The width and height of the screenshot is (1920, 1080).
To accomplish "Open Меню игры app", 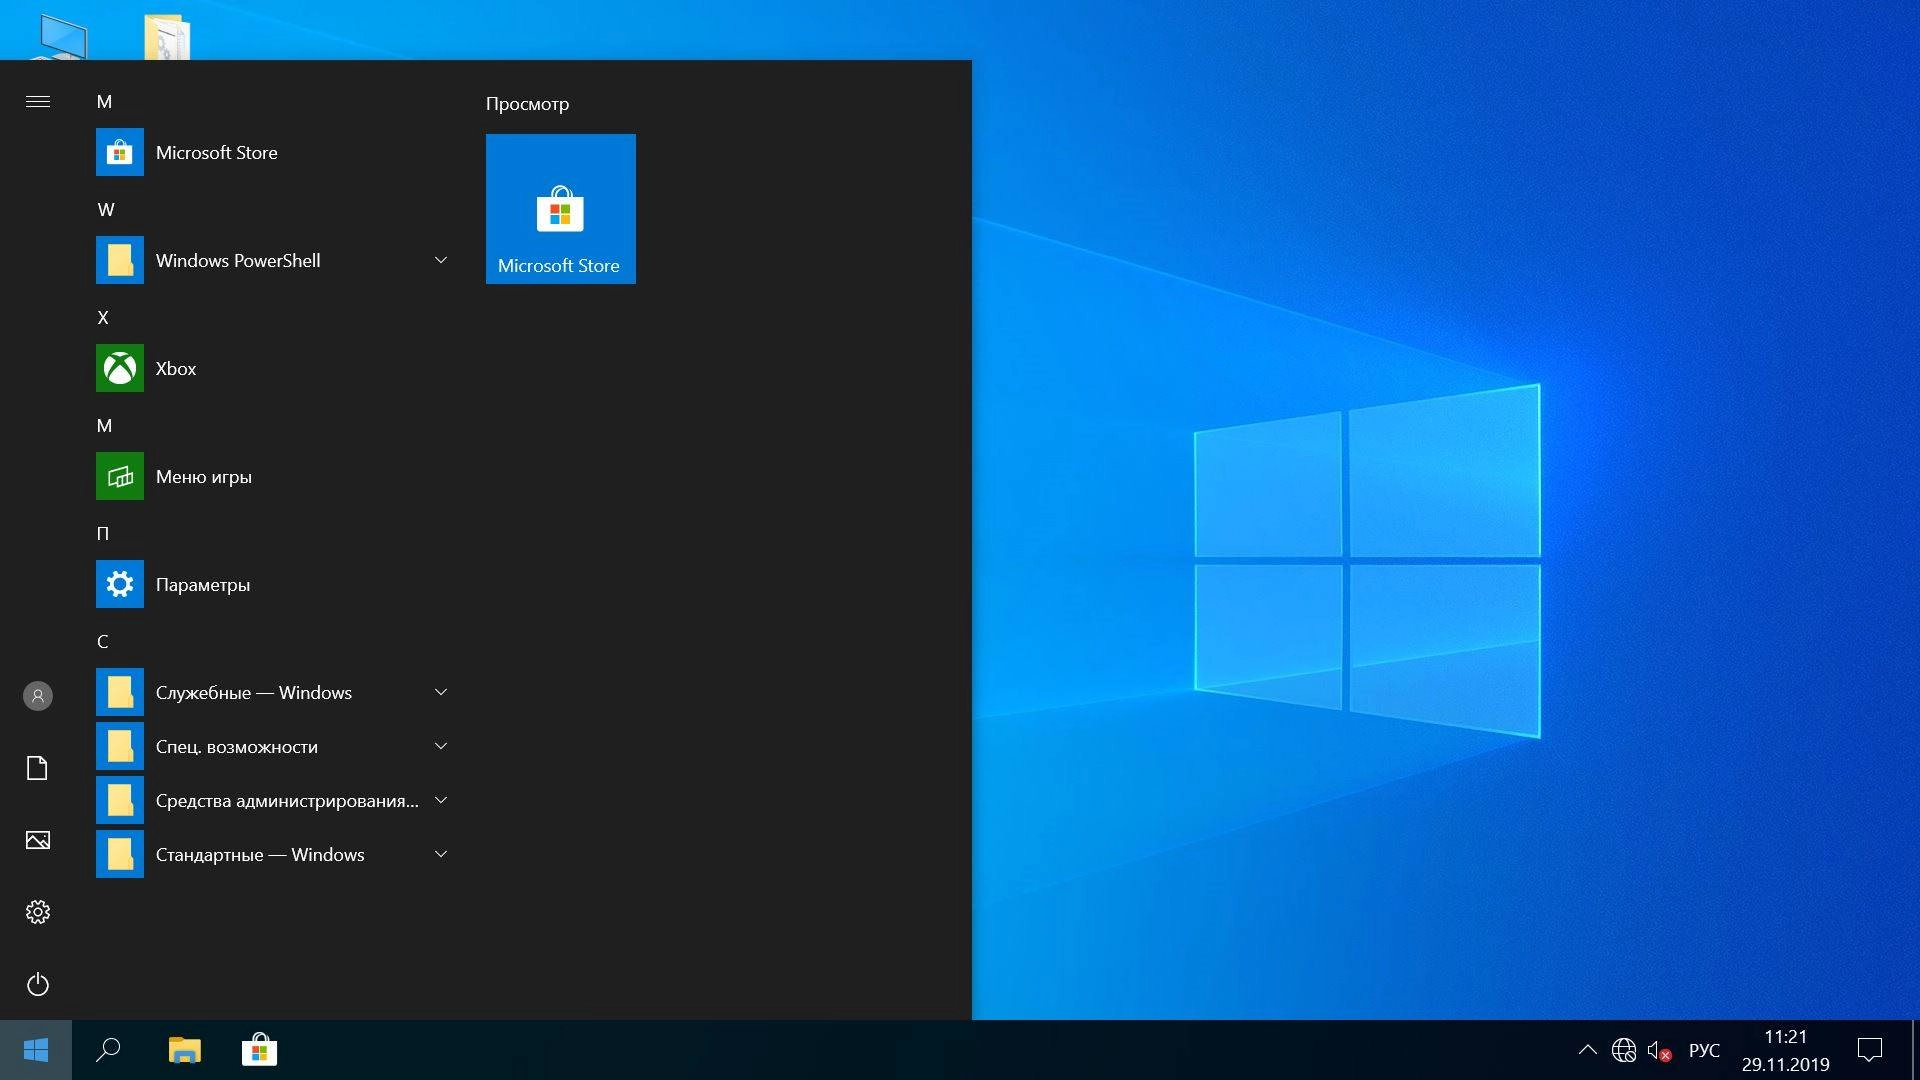I will click(275, 476).
